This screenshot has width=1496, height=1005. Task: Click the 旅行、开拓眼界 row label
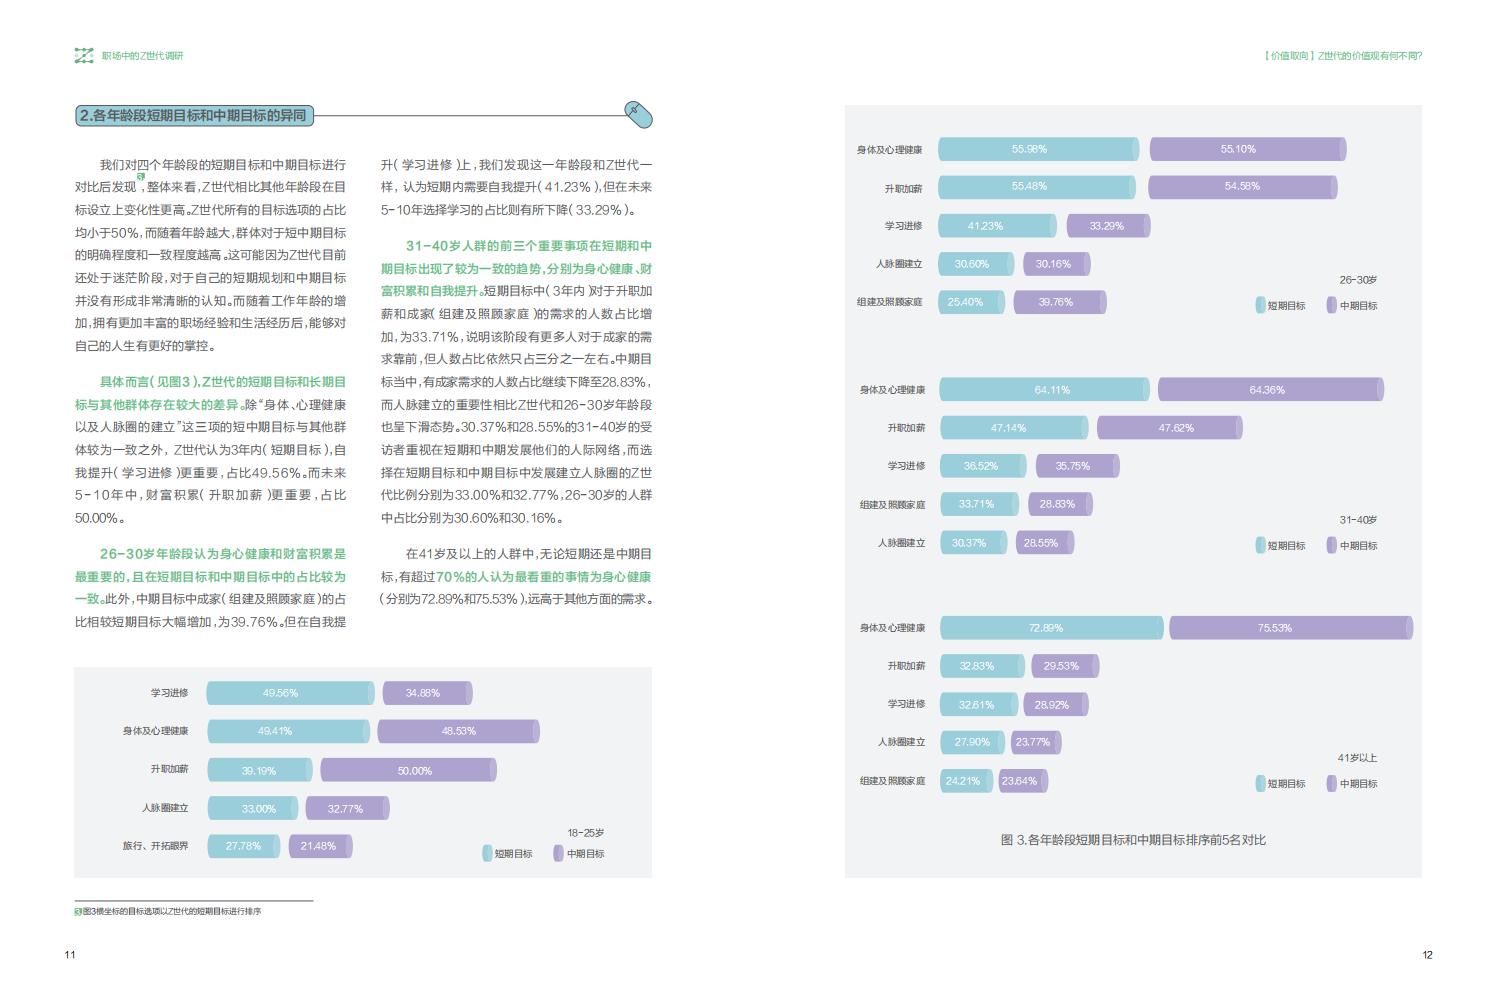pyautogui.click(x=155, y=846)
